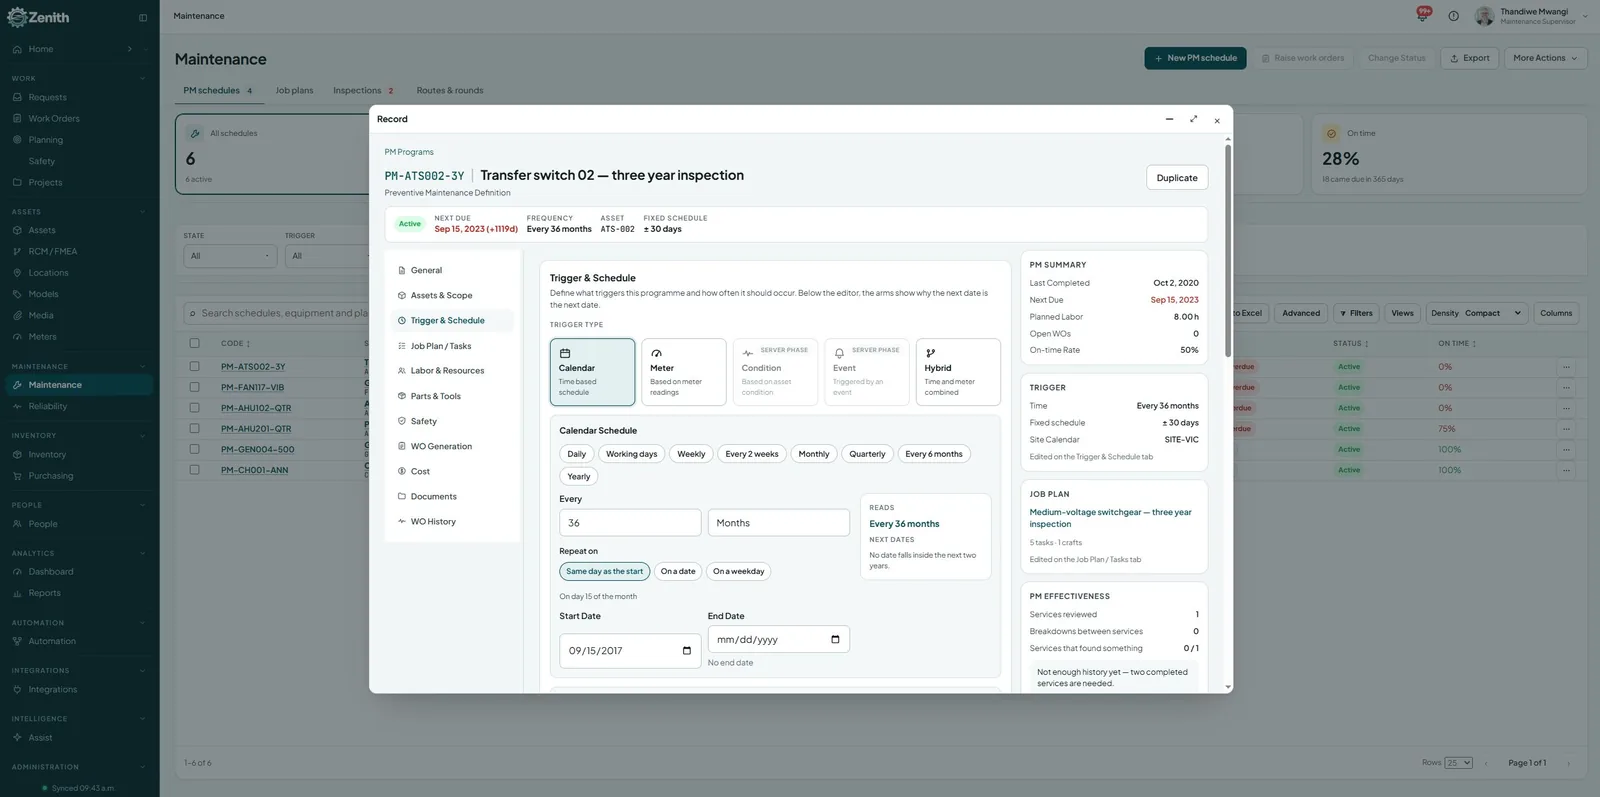Open calendar picker for Start Date

click(686, 651)
